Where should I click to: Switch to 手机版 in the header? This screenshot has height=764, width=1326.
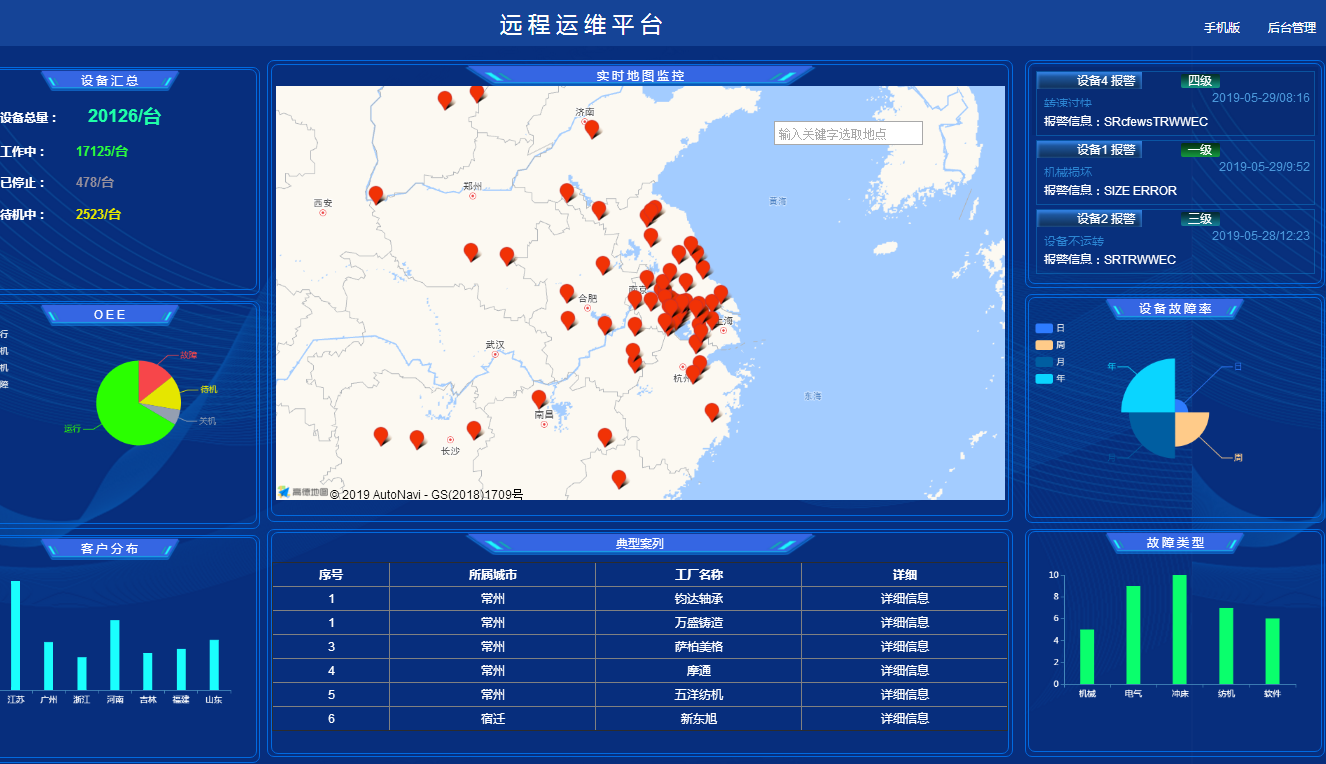(x=1221, y=28)
